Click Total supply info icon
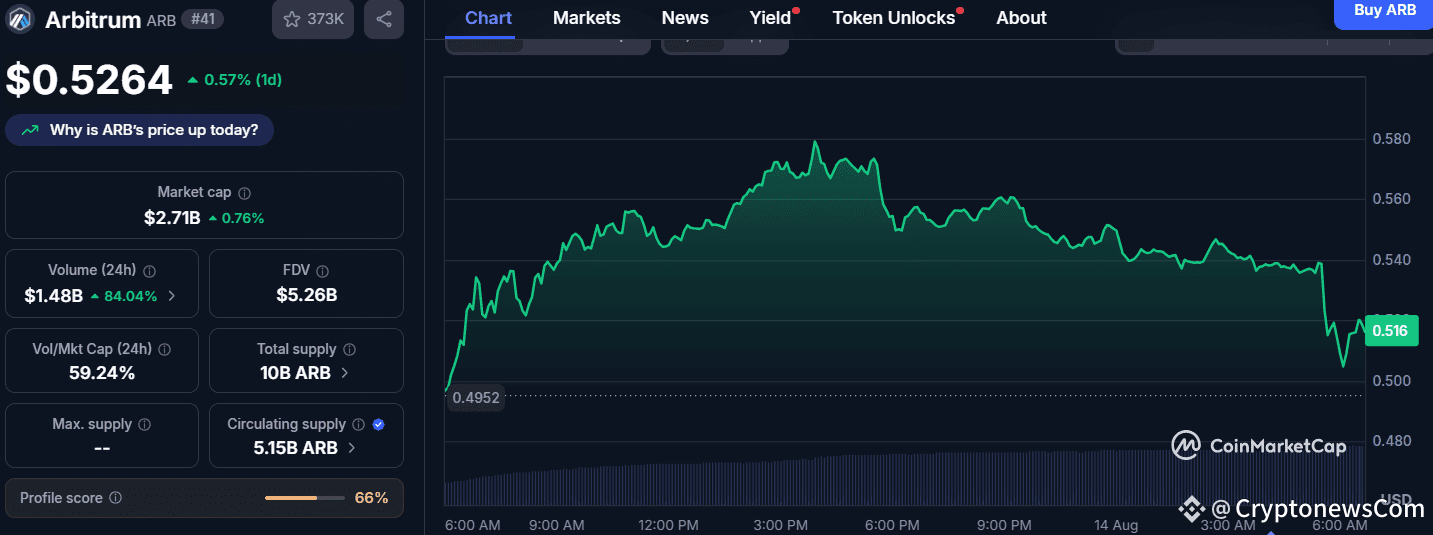The width and height of the screenshot is (1433, 535). [350, 350]
